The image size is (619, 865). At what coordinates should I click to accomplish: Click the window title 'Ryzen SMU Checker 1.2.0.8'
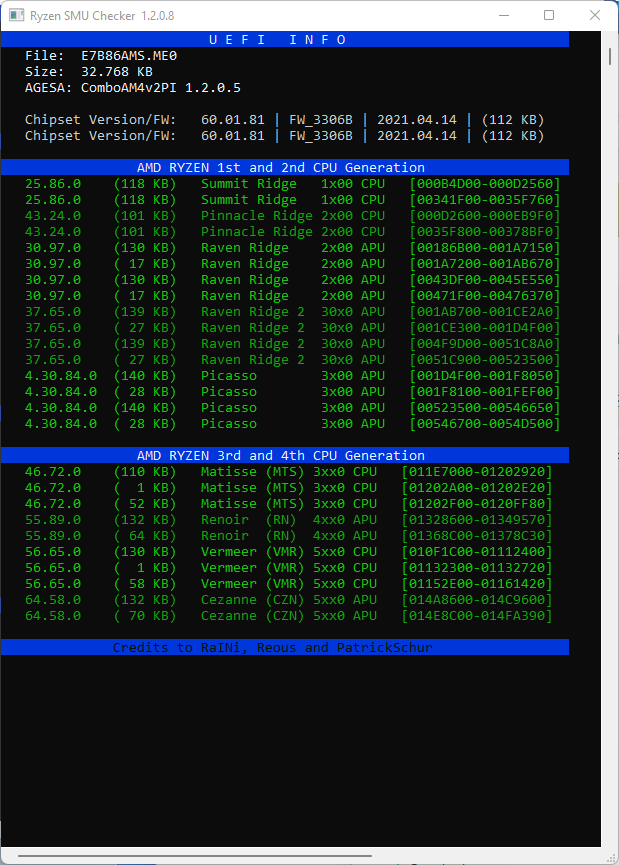(x=102, y=15)
